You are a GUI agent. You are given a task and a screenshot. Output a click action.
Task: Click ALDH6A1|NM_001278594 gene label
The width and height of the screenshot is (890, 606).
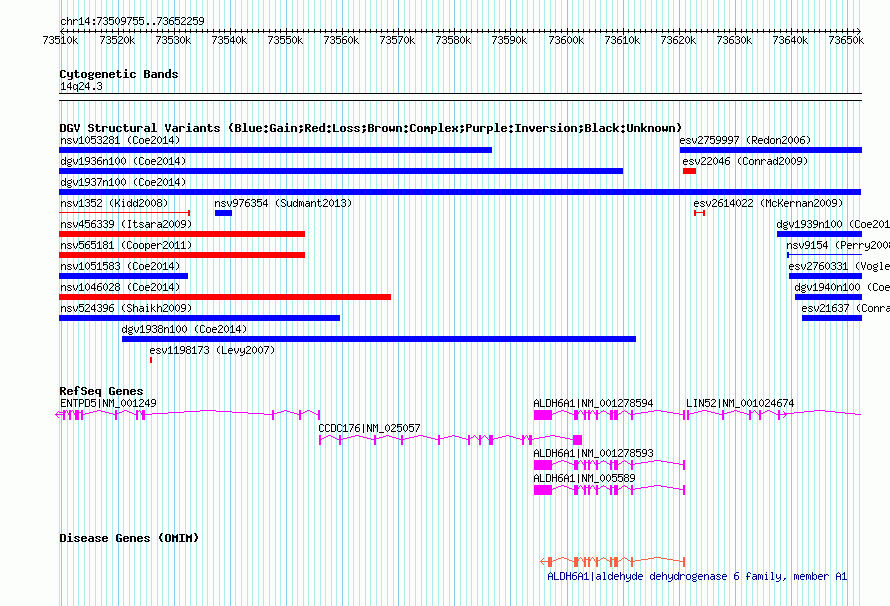click(x=593, y=403)
